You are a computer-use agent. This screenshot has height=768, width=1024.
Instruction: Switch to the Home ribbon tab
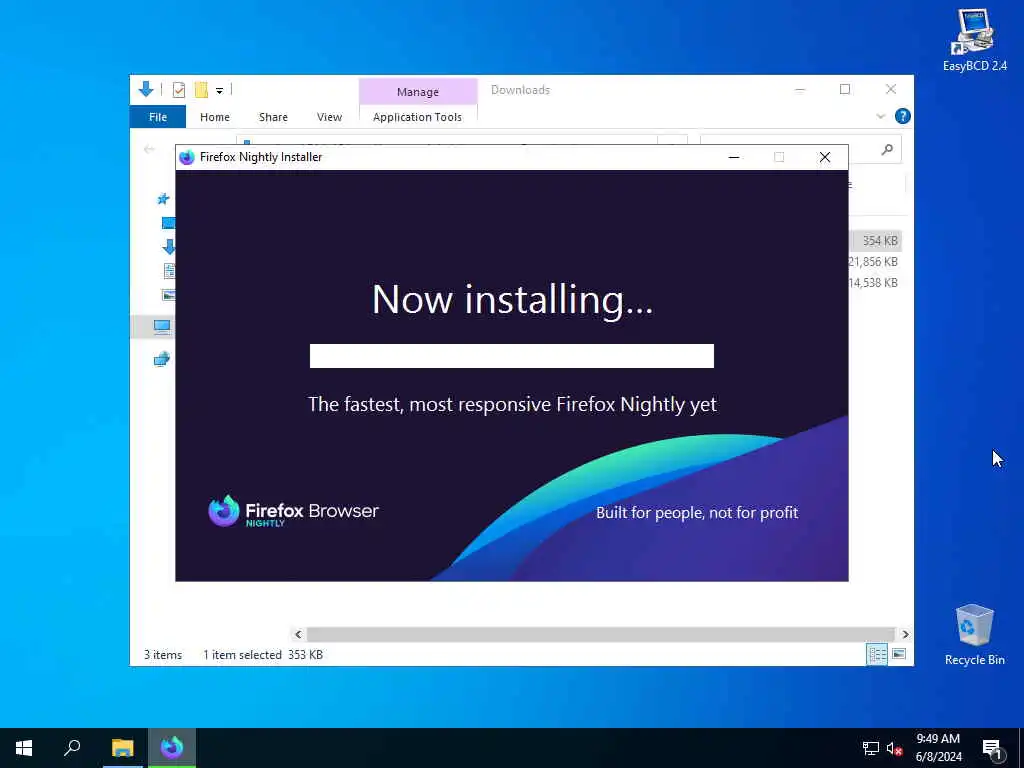pyautogui.click(x=215, y=117)
